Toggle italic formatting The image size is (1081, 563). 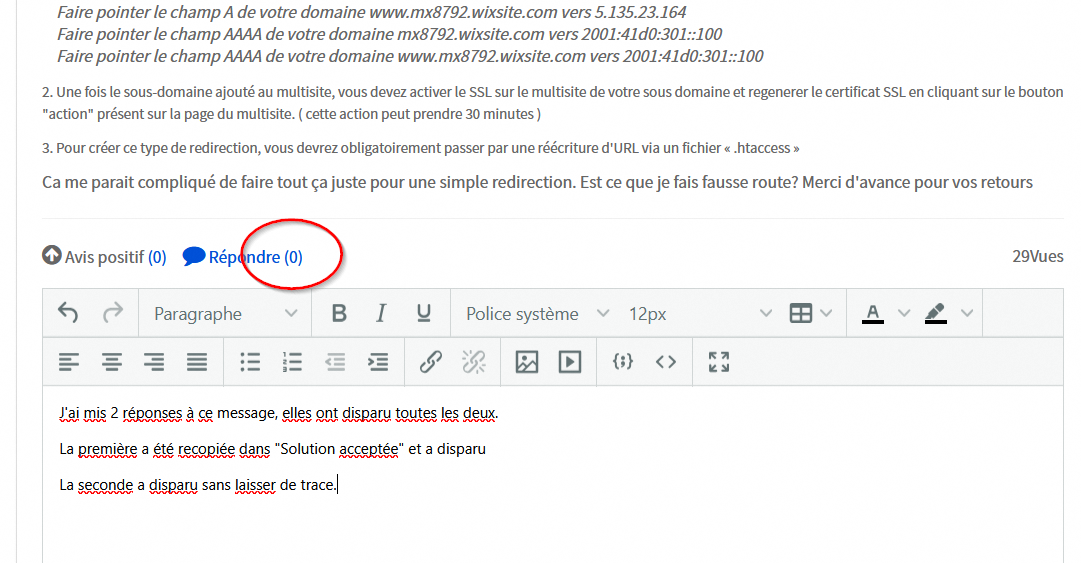click(381, 313)
